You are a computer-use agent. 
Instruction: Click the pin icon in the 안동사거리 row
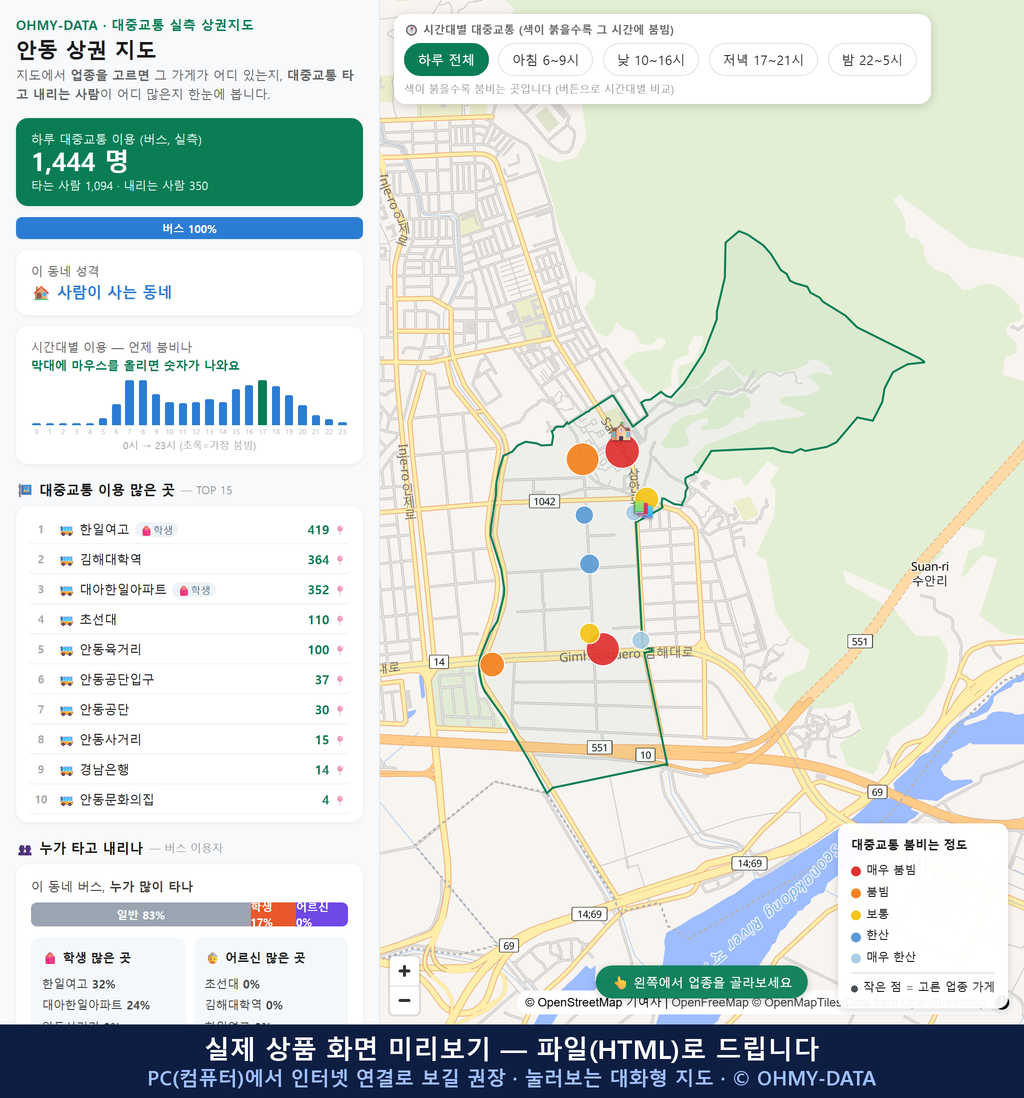[x=340, y=739]
